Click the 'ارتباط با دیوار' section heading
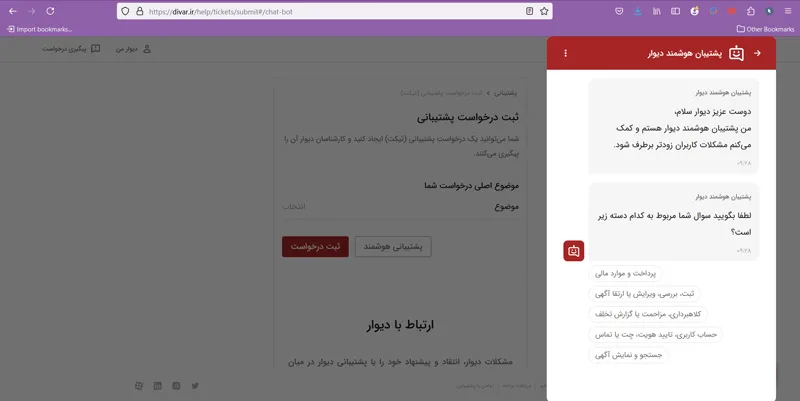The height and width of the screenshot is (401, 800). (400, 325)
